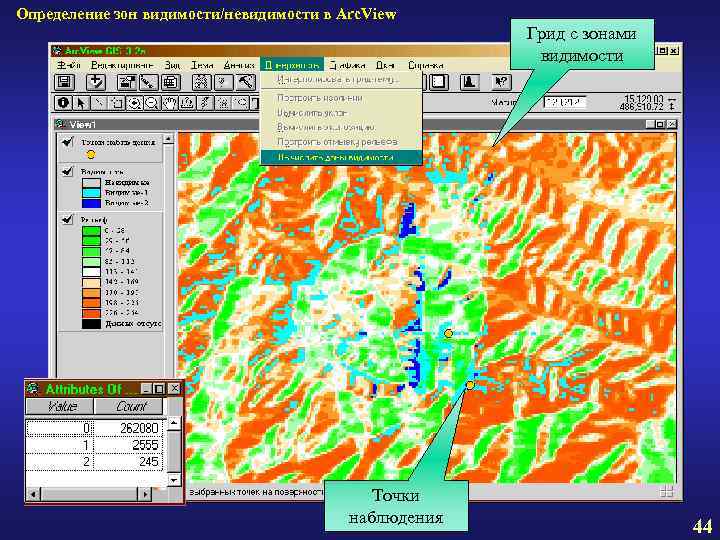Click the Edit Legend toolbar icon
This screenshot has height=540, width=720.
(148, 83)
